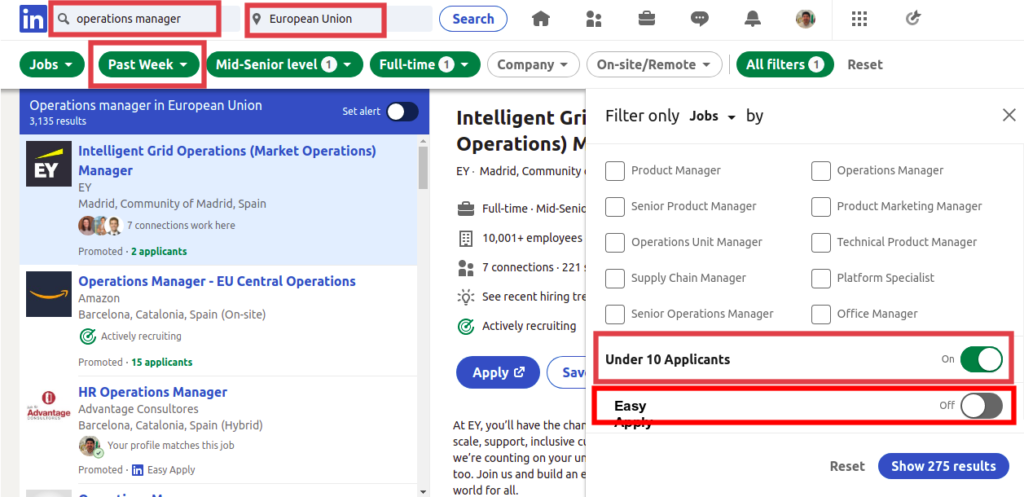The image size is (1024, 497).
Task: Click the EY connections avatars
Action: (101, 225)
